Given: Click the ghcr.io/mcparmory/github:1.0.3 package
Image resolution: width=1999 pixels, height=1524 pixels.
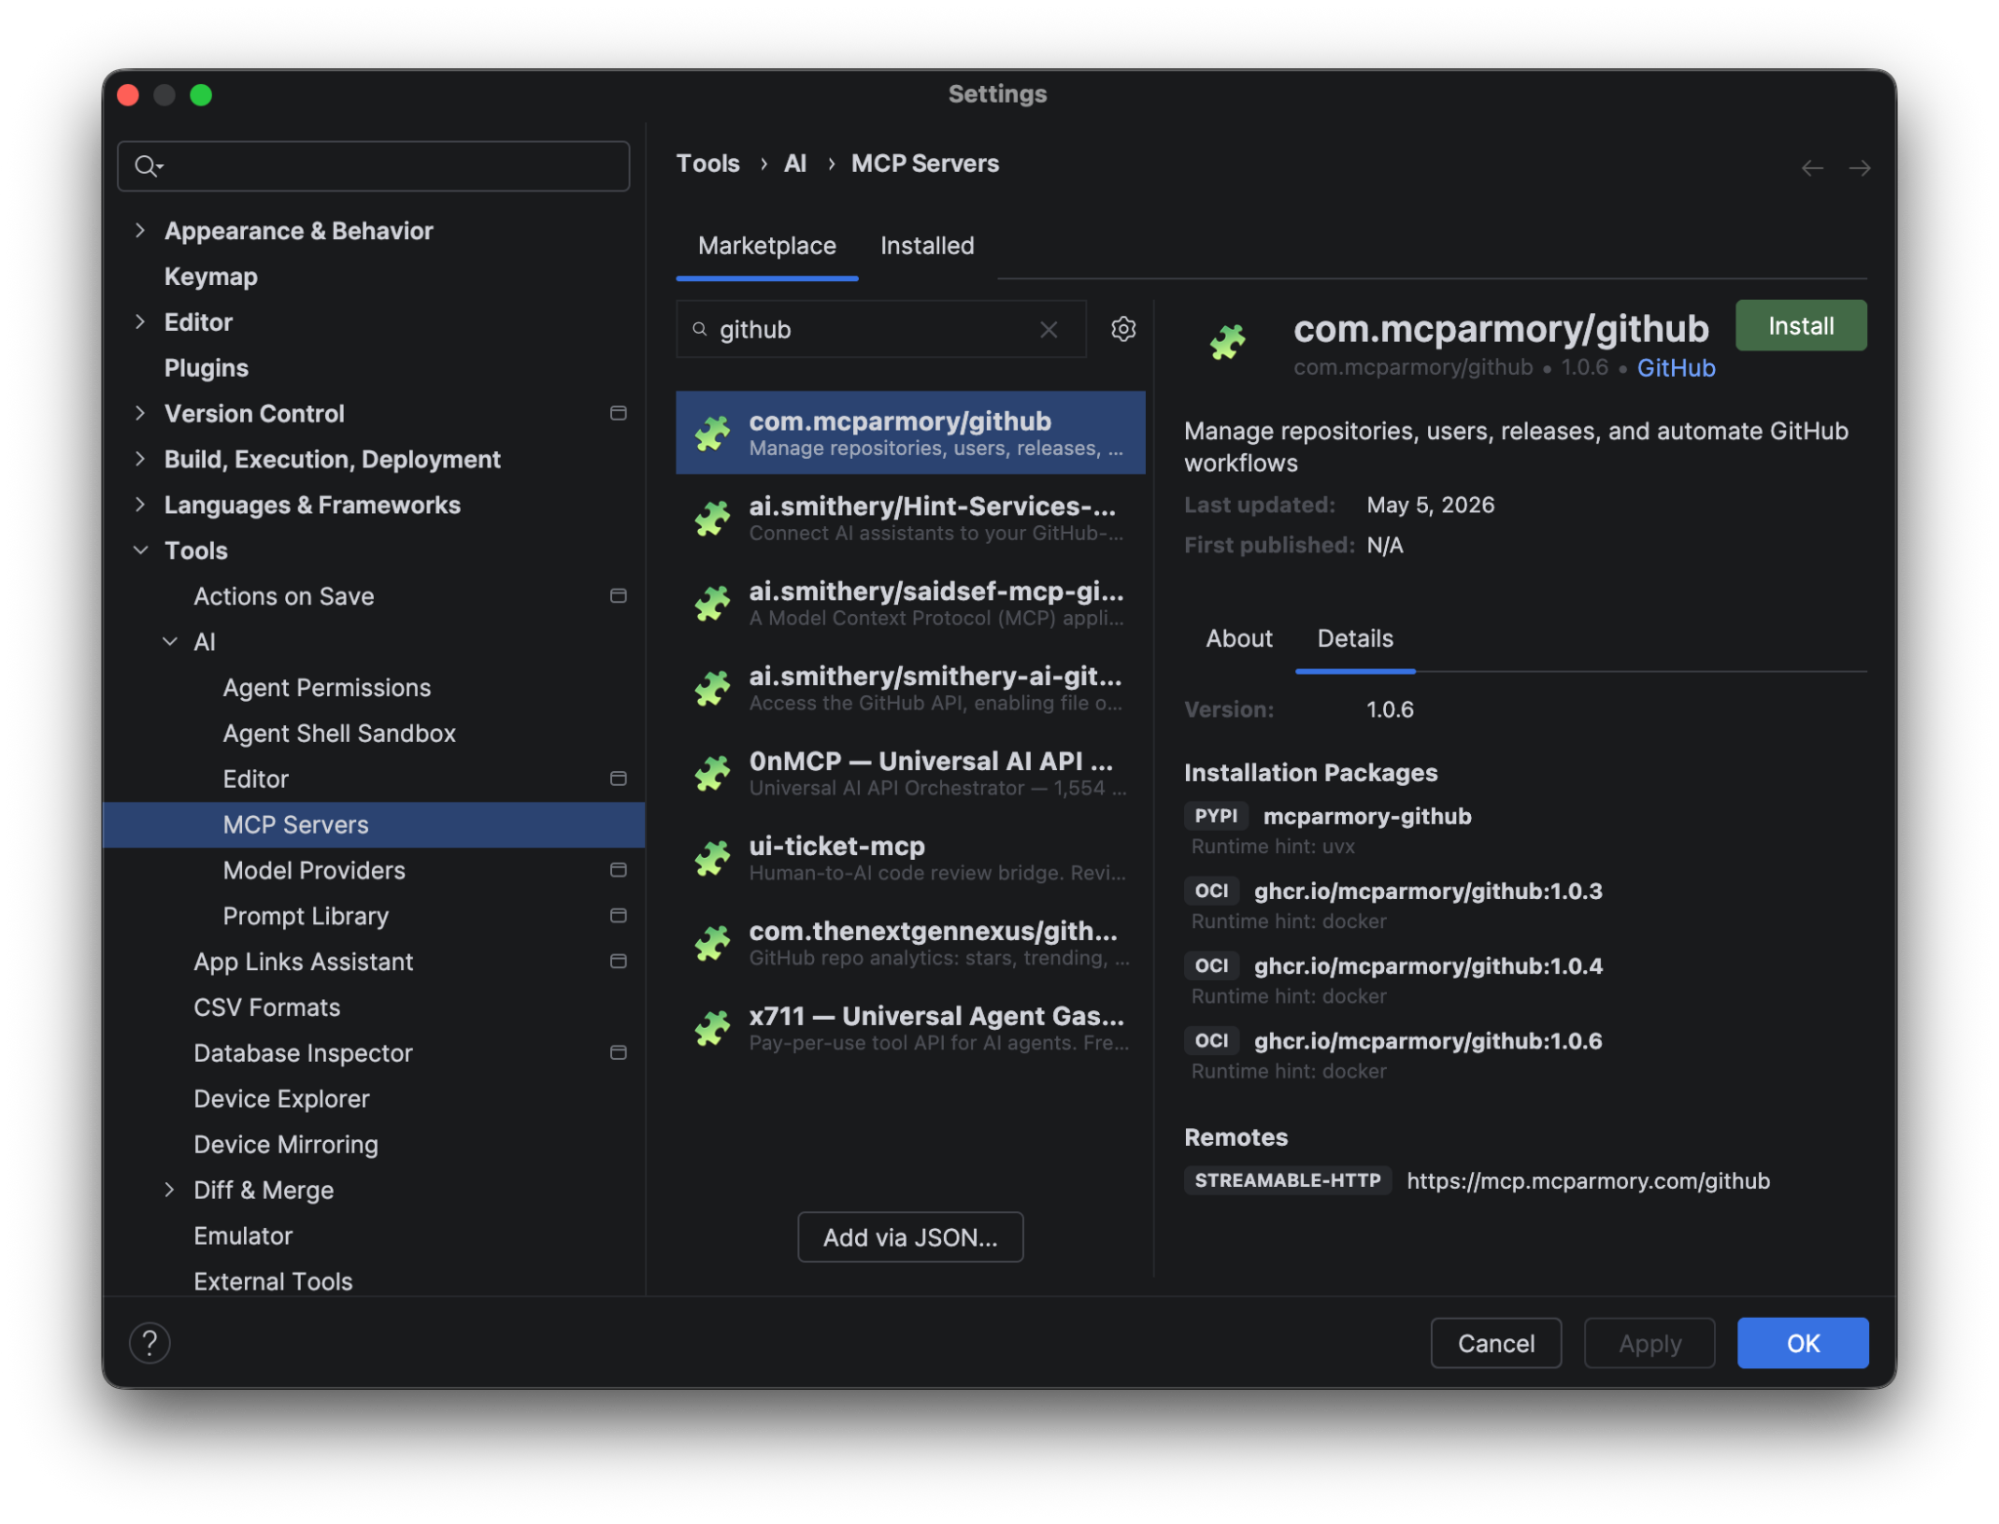Looking at the screenshot, I should [x=1428, y=891].
